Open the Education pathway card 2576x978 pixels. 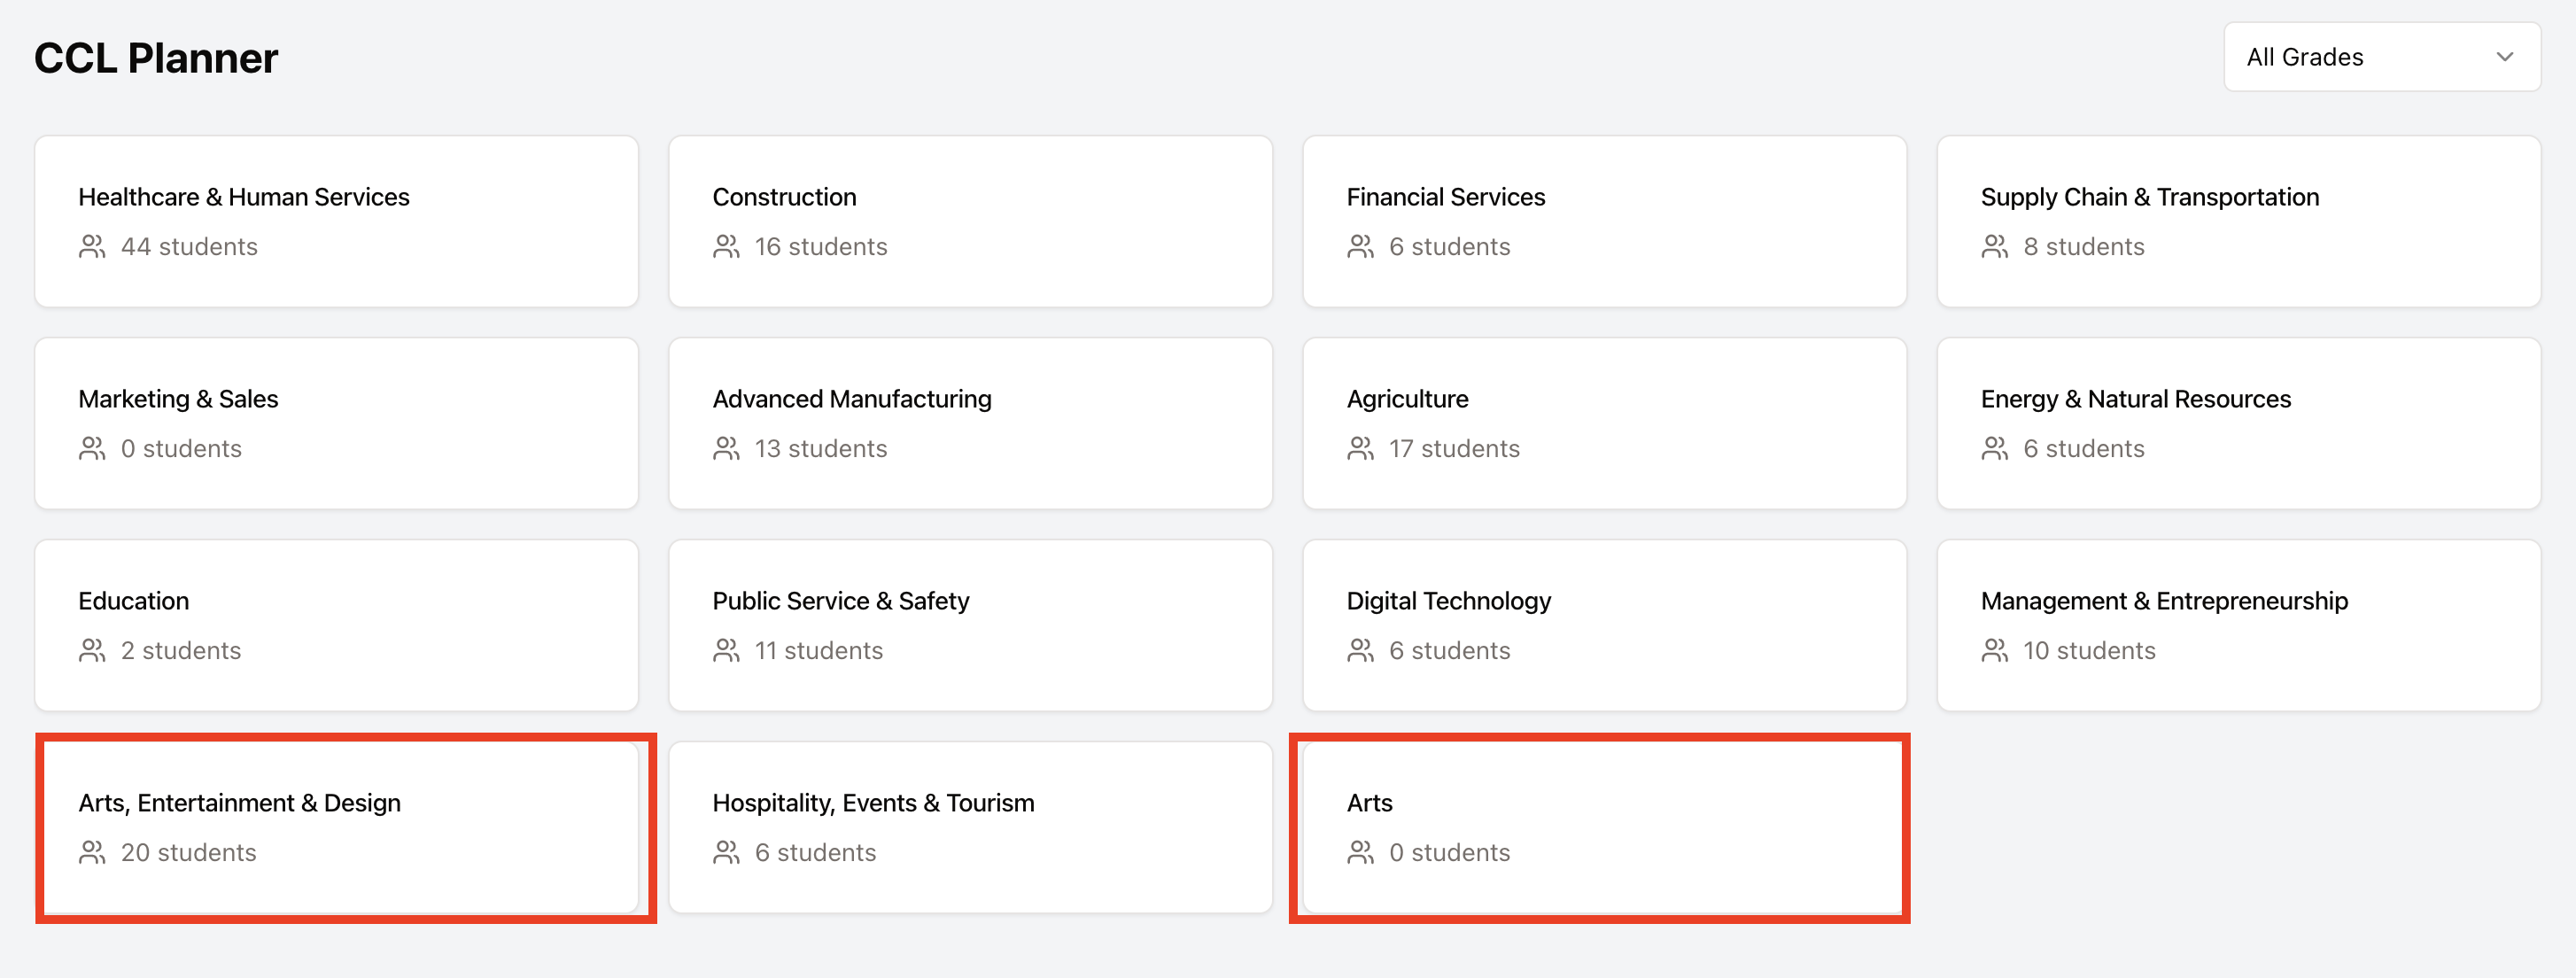(336, 625)
